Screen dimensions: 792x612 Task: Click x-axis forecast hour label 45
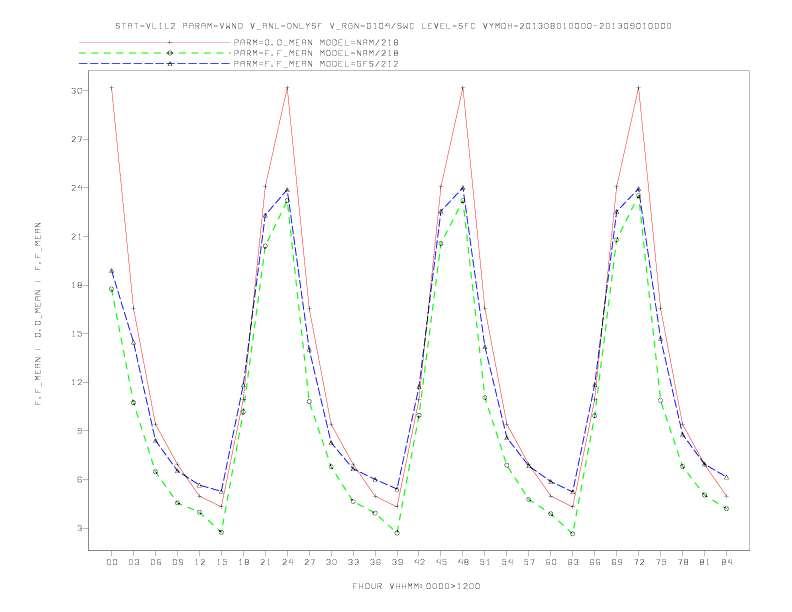(441, 562)
